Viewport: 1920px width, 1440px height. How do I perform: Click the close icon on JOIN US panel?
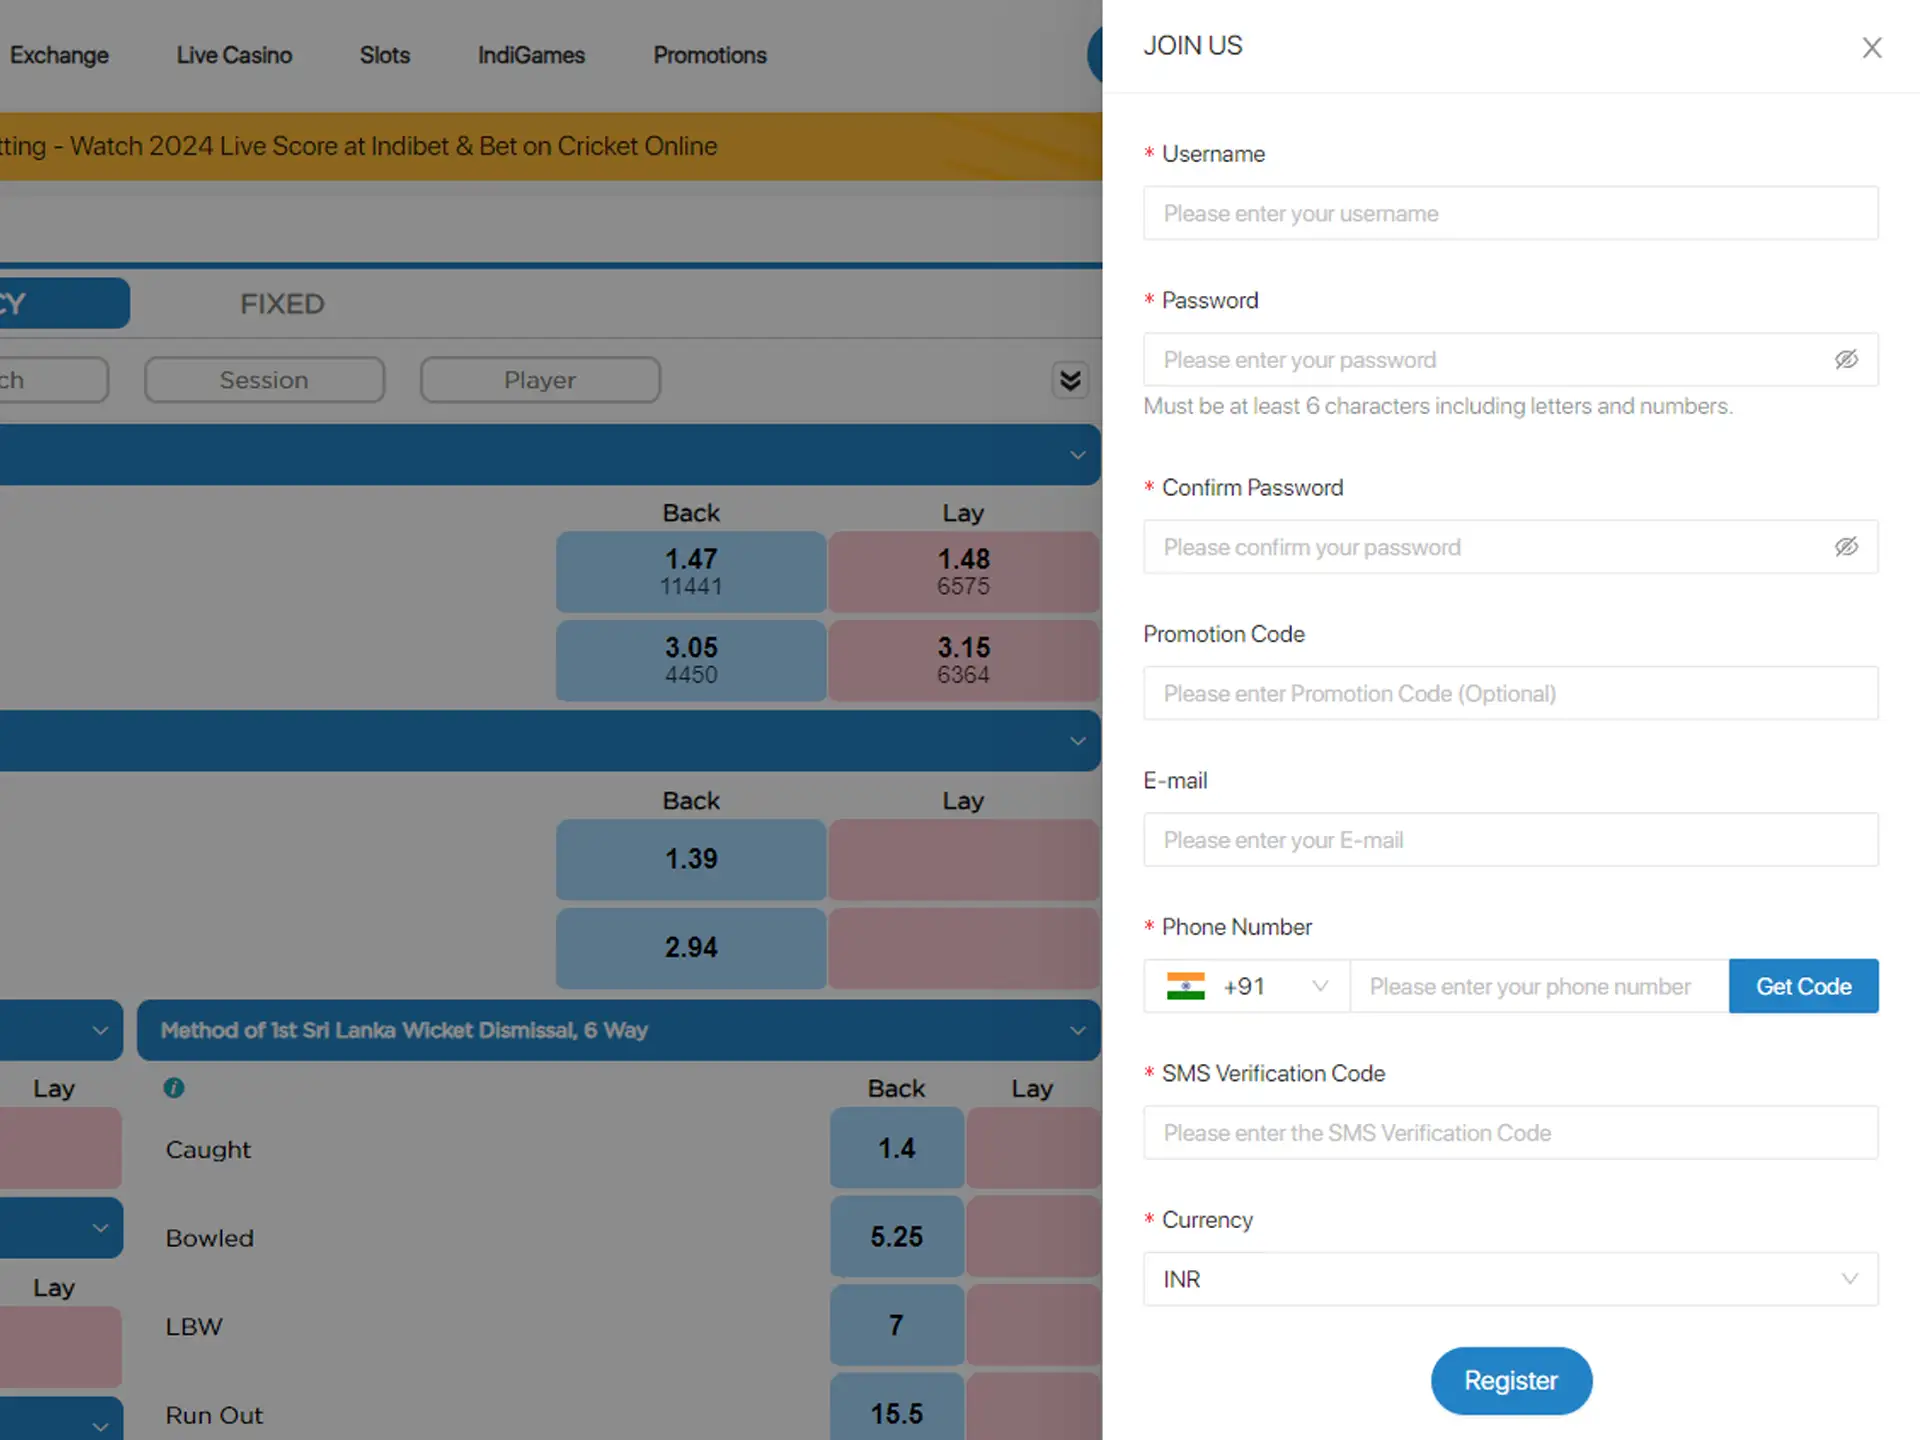(1870, 47)
